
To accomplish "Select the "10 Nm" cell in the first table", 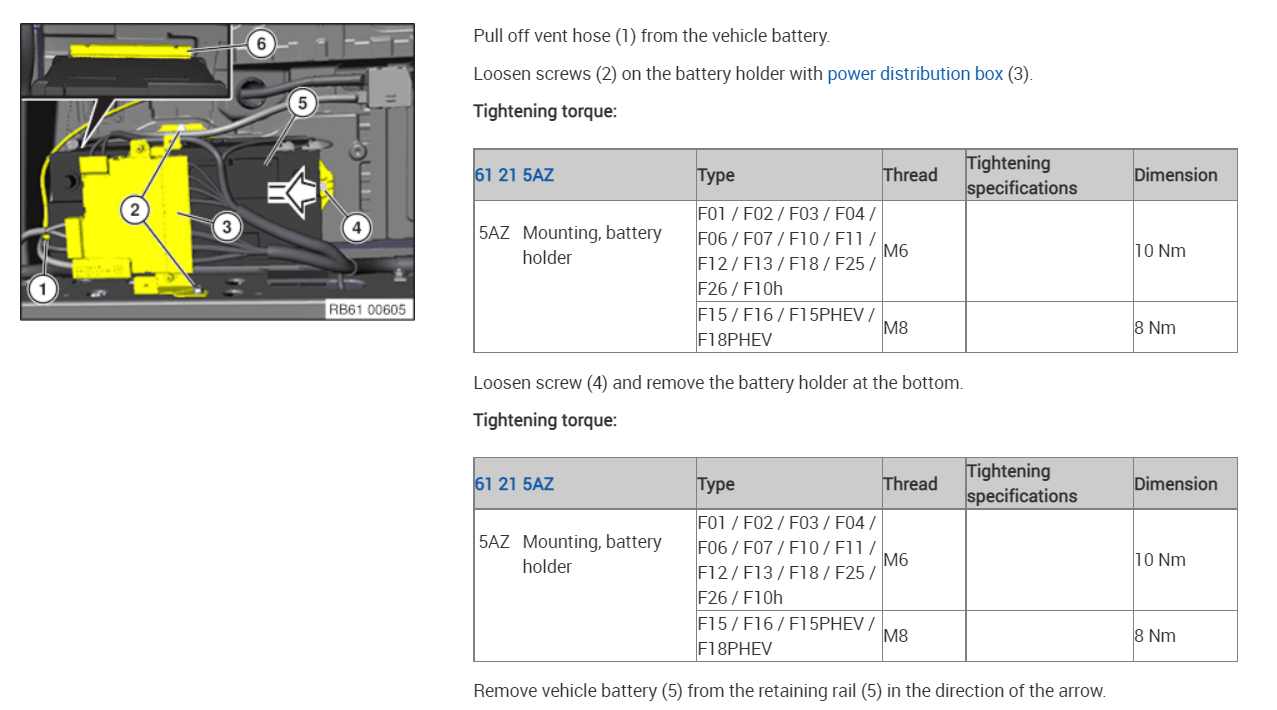I will [1160, 251].
